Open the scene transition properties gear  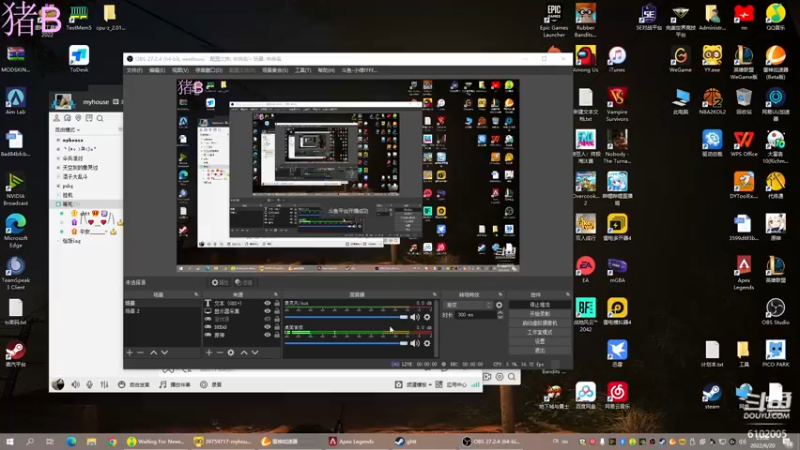coord(499,305)
